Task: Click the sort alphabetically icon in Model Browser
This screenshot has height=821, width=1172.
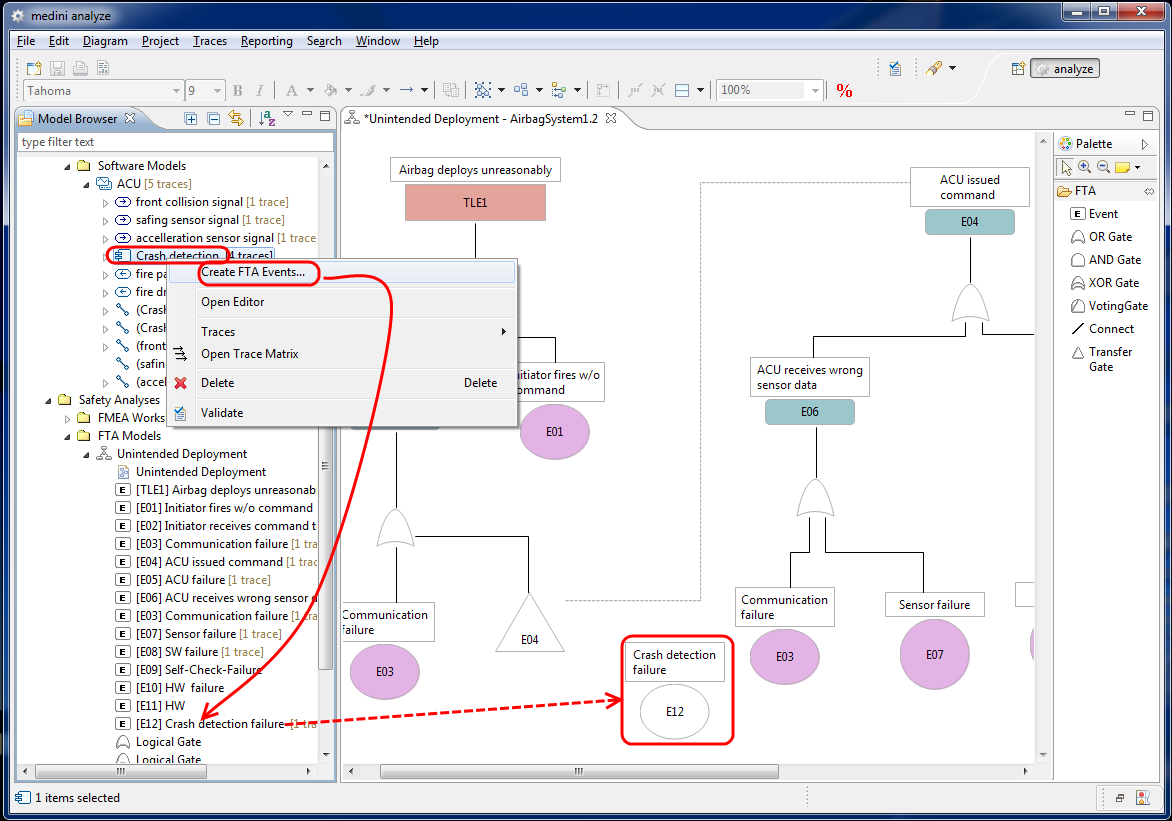Action: tap(266, 119)
